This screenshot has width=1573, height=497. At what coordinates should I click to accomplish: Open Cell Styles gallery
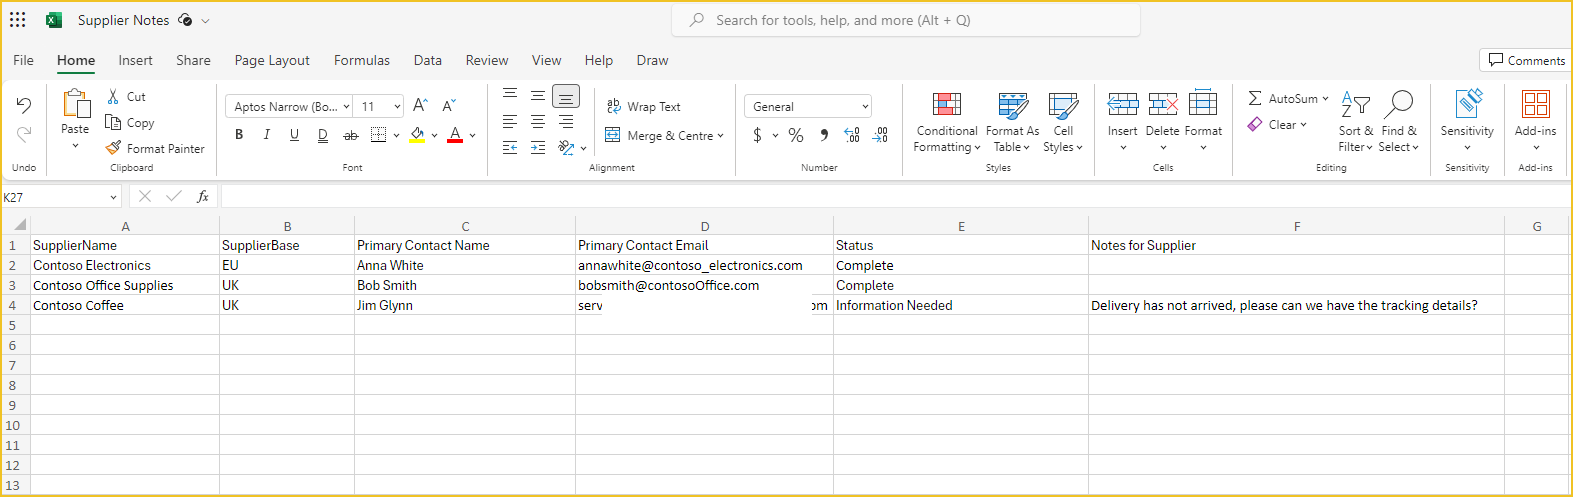tap(1063, 122)
